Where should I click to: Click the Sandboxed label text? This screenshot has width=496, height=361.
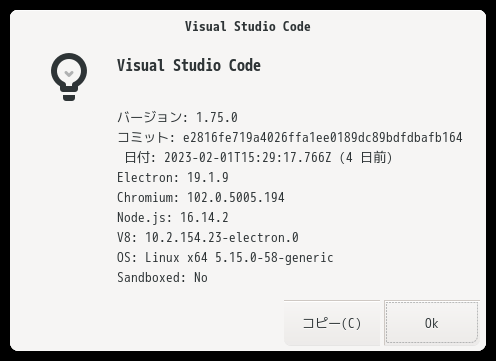(x=148, y=277)
